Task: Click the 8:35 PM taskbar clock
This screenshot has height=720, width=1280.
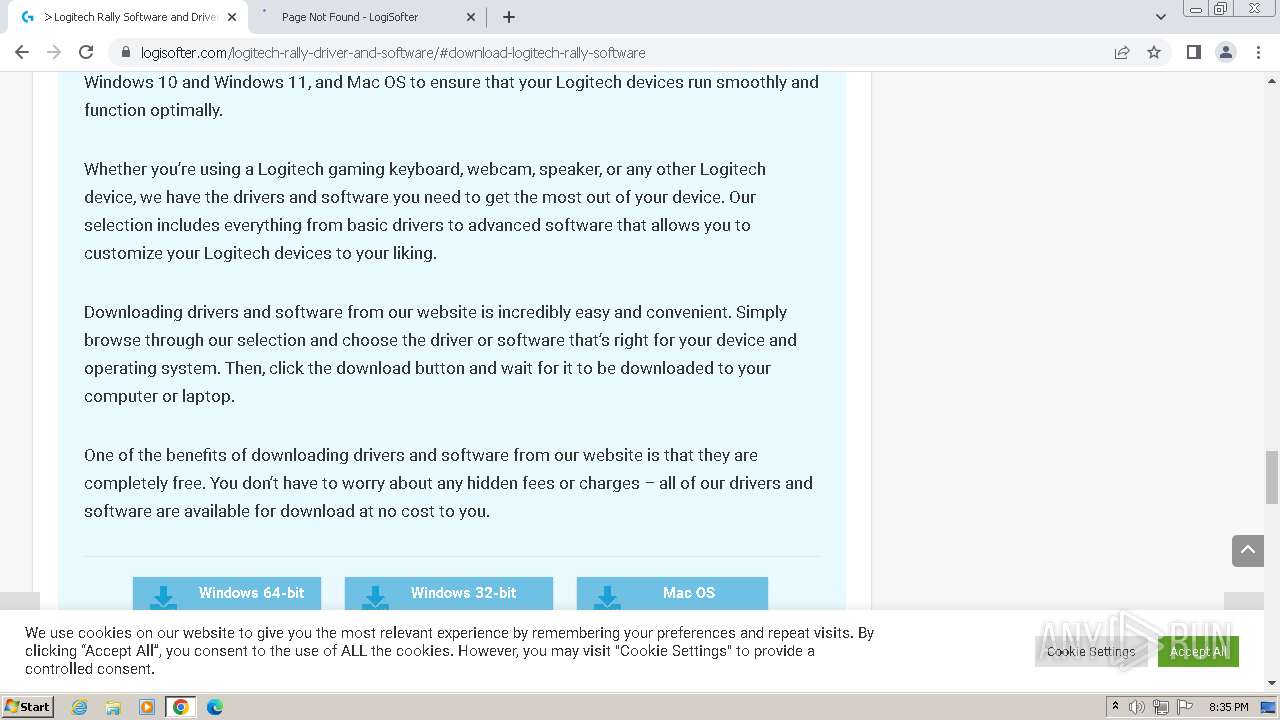Action: [x=1228, y=707]
